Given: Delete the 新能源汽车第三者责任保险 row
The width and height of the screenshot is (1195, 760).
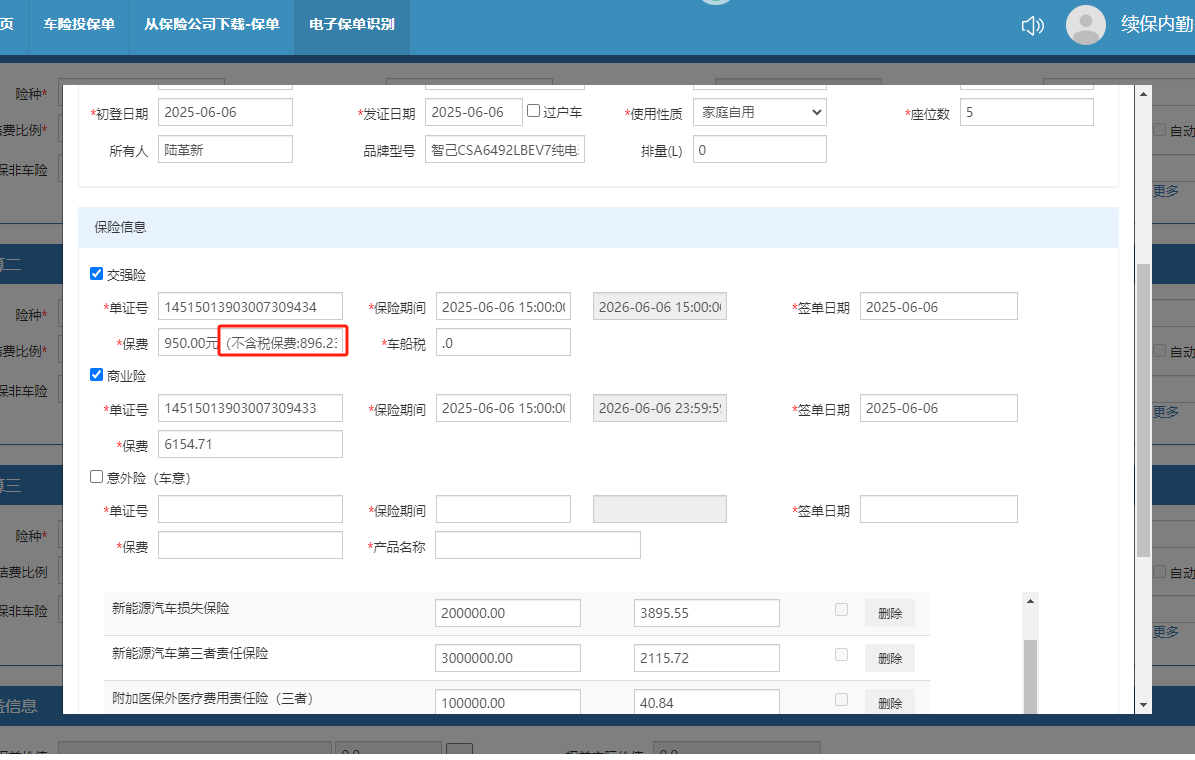Looking at the screenshot, I should coord(889,658).
